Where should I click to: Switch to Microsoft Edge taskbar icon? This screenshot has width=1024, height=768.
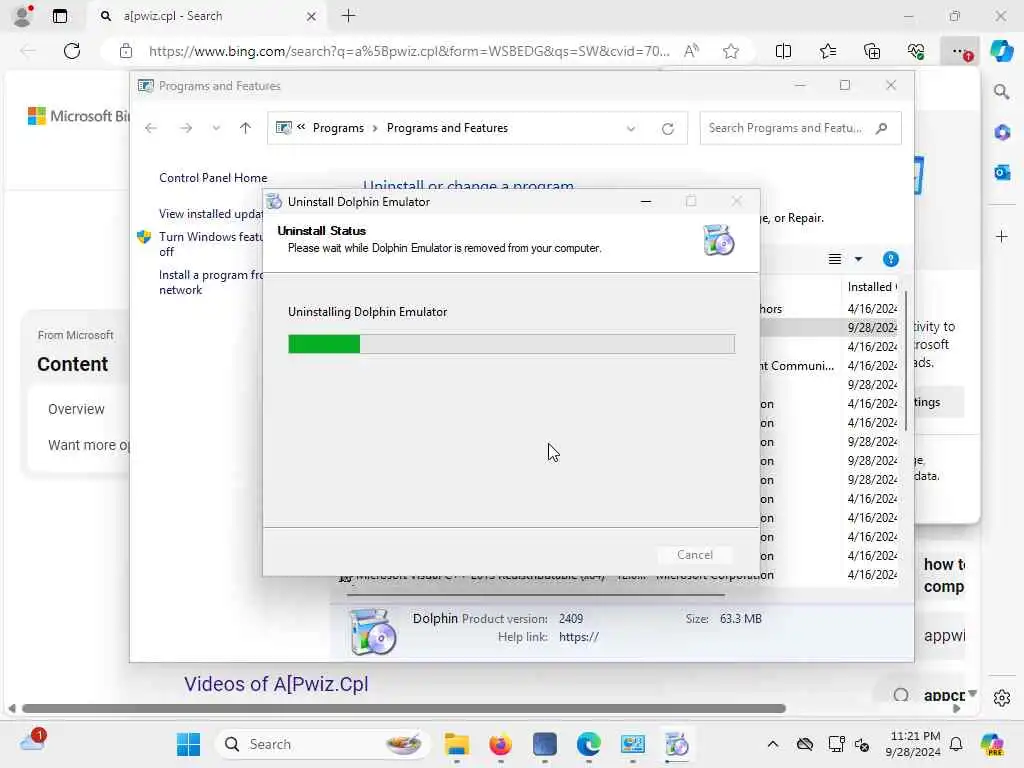point(588,744)
